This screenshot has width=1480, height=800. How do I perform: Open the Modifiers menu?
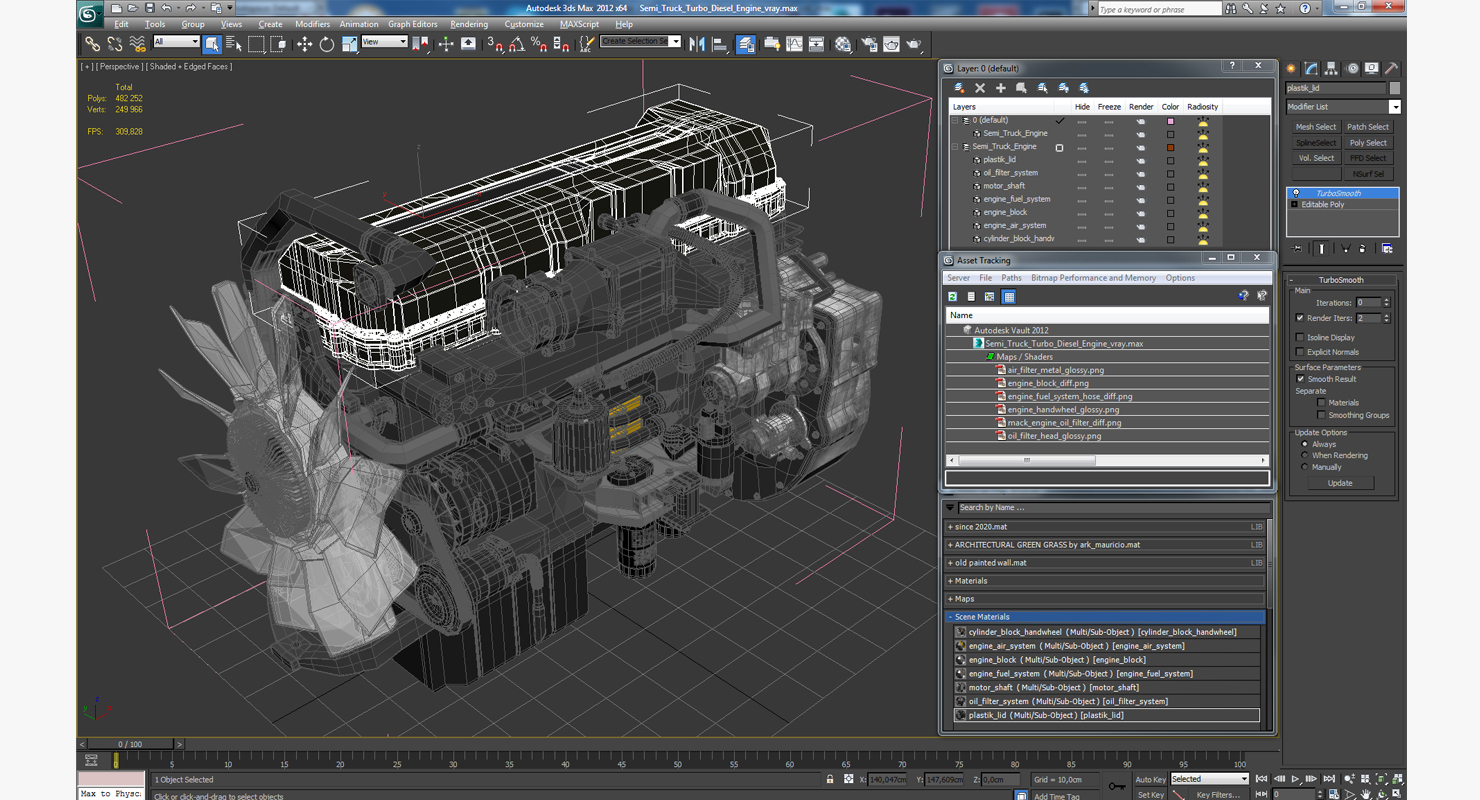point(312,24)
